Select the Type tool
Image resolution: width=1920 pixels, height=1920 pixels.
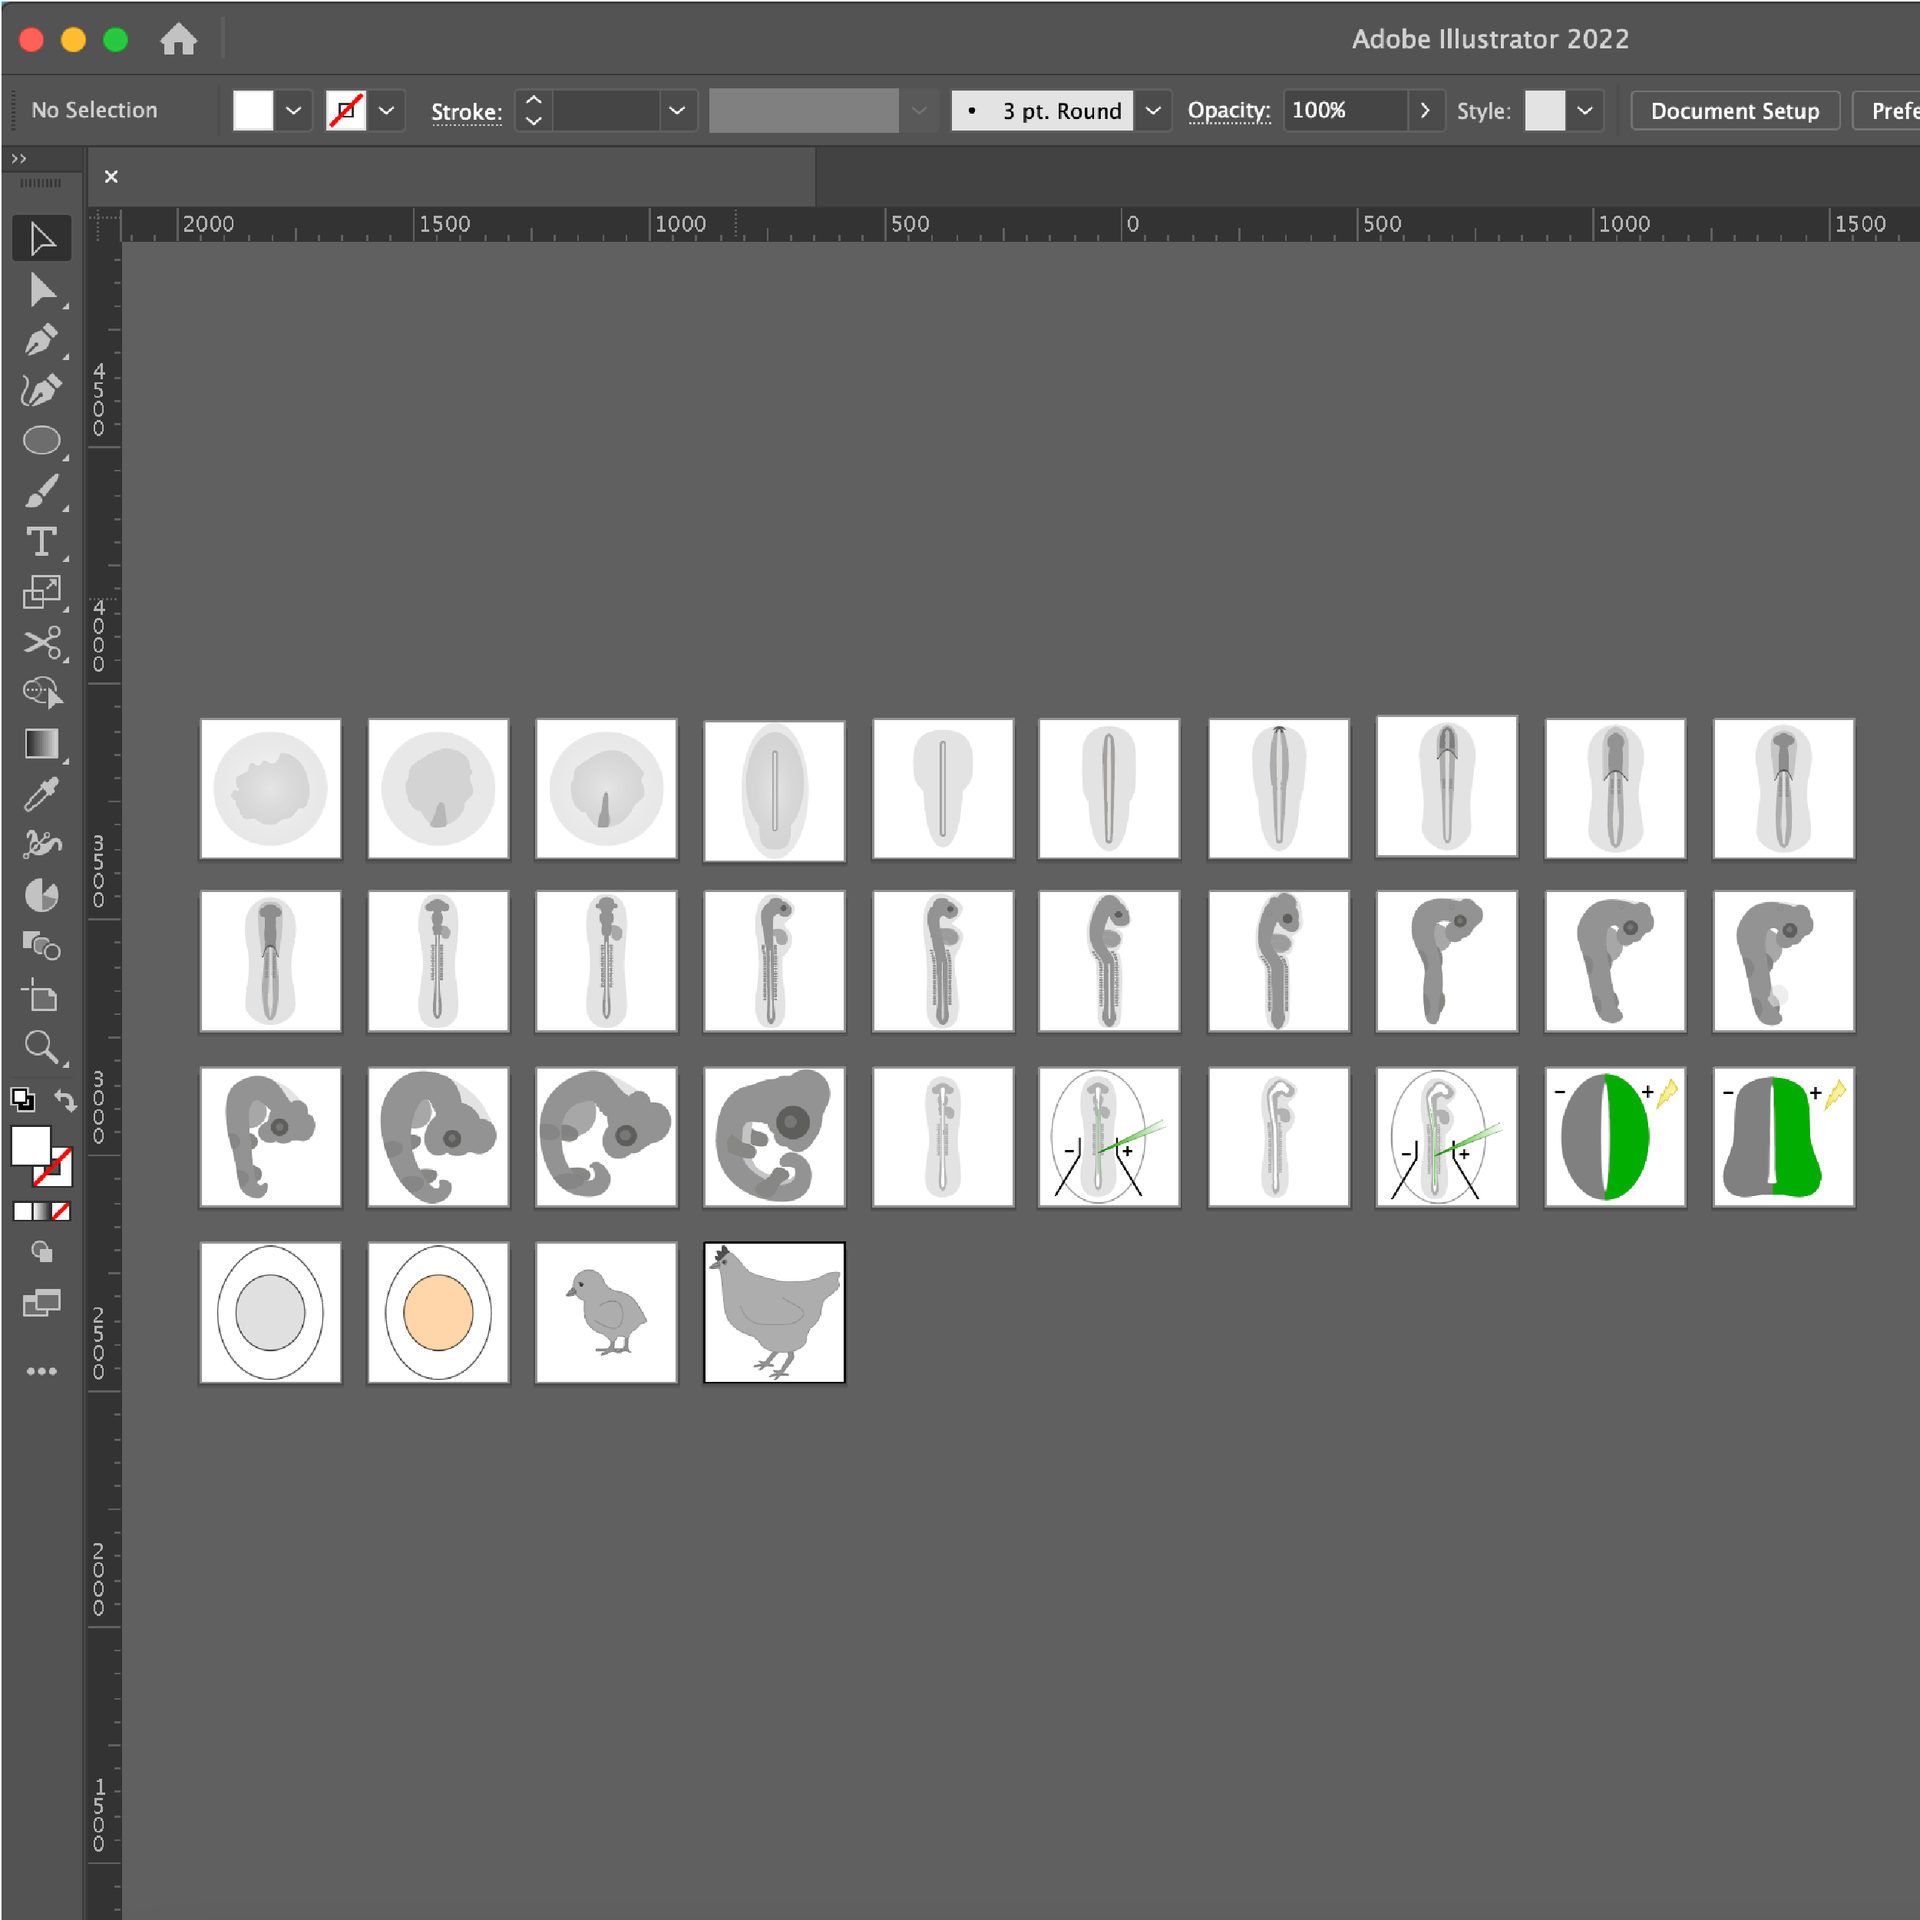tap(41, 541)
